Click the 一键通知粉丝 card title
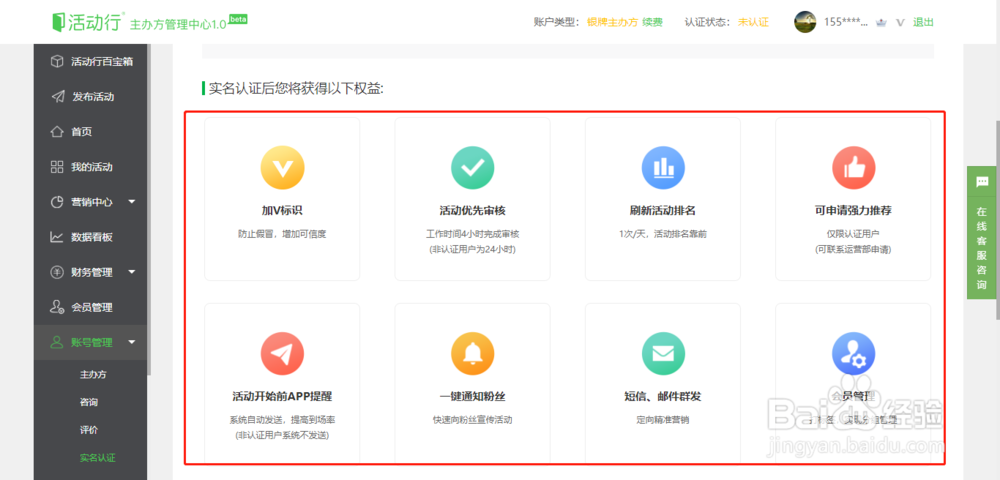 (473, 396)
